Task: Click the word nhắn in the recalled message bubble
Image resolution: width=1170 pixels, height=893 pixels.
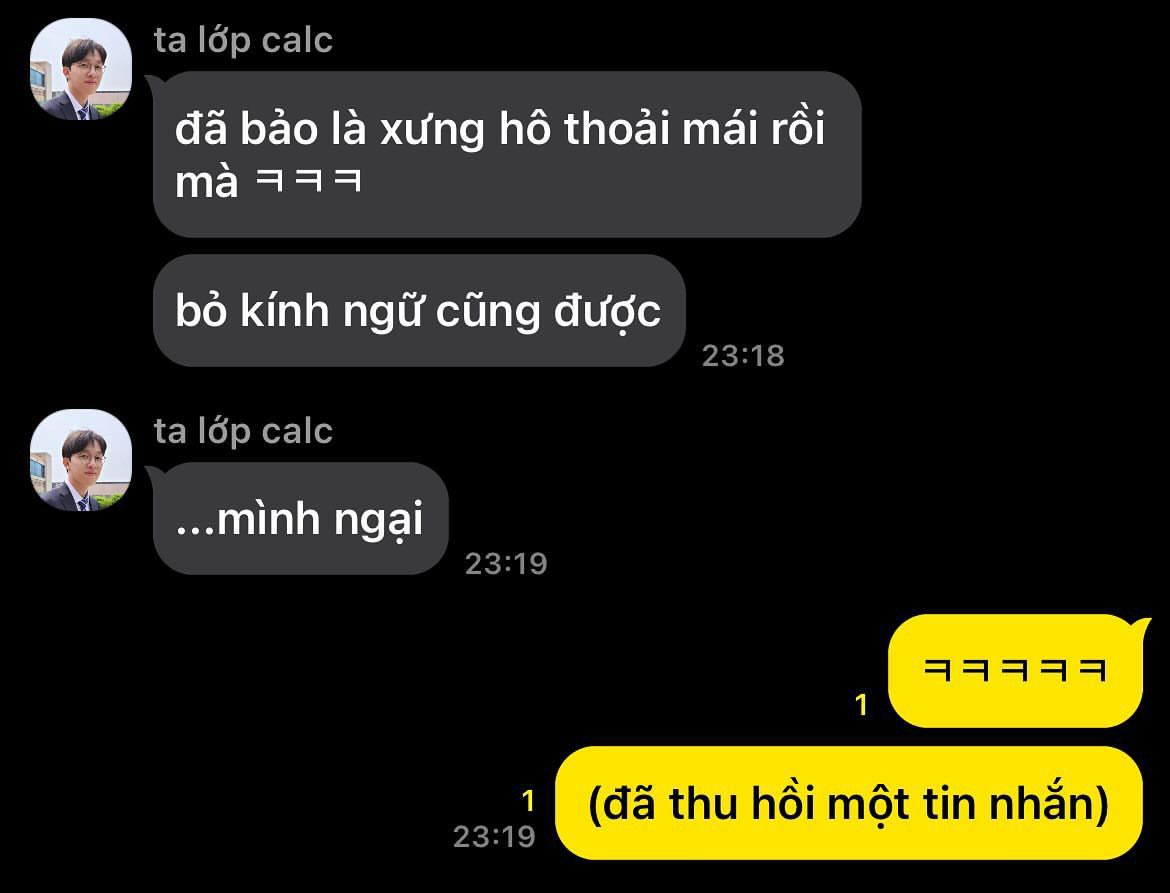Action: pyautogui.click(x=1042, y=803)
